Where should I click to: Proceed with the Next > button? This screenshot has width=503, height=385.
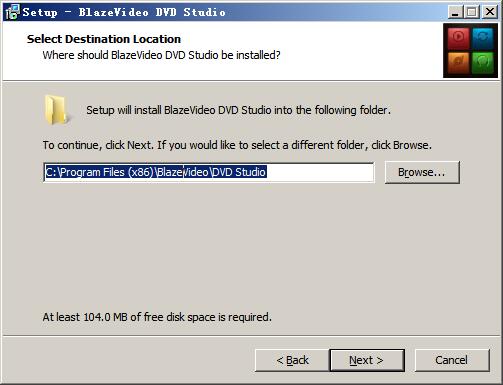(x=367, y=360)
